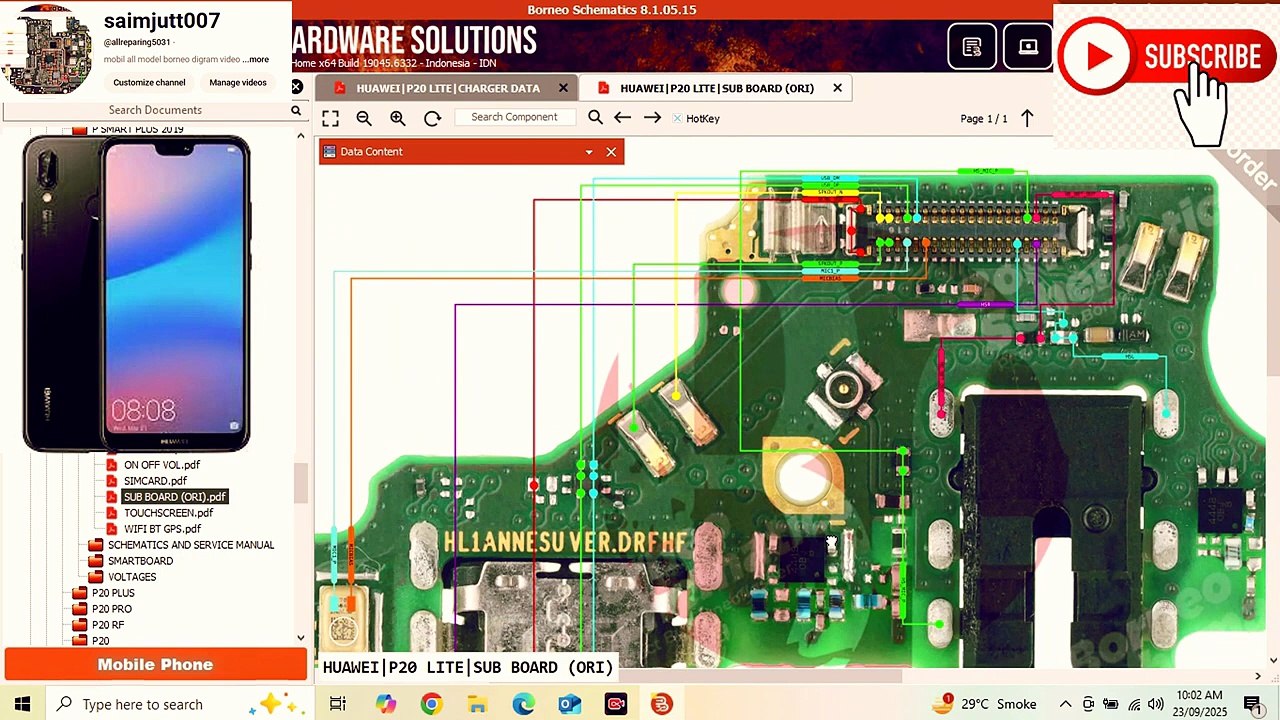Toggle the HotKey checkbox

coord(677,118)
